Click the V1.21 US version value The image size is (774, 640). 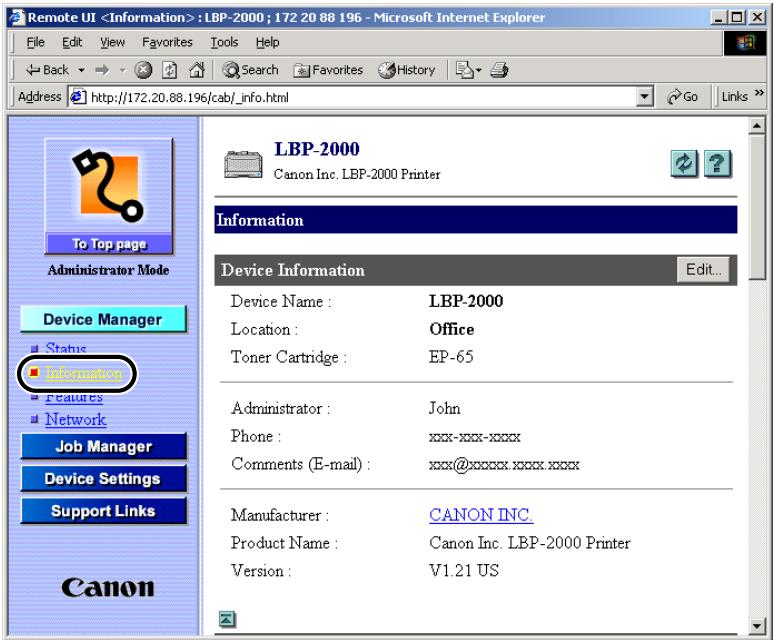464,570
